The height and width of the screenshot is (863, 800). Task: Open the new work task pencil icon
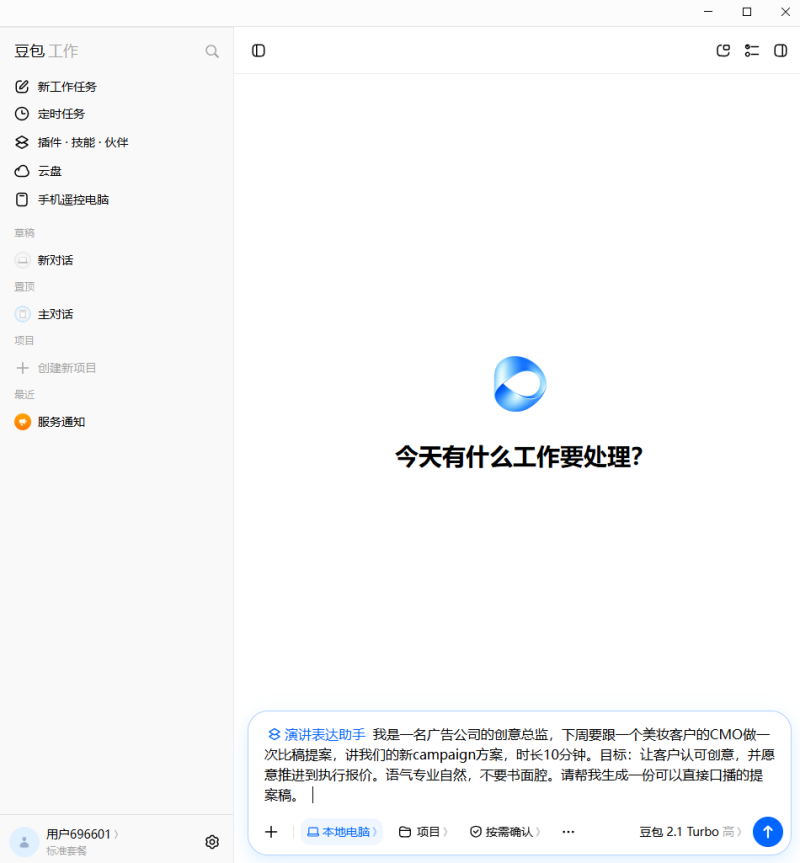coord(21,86)
